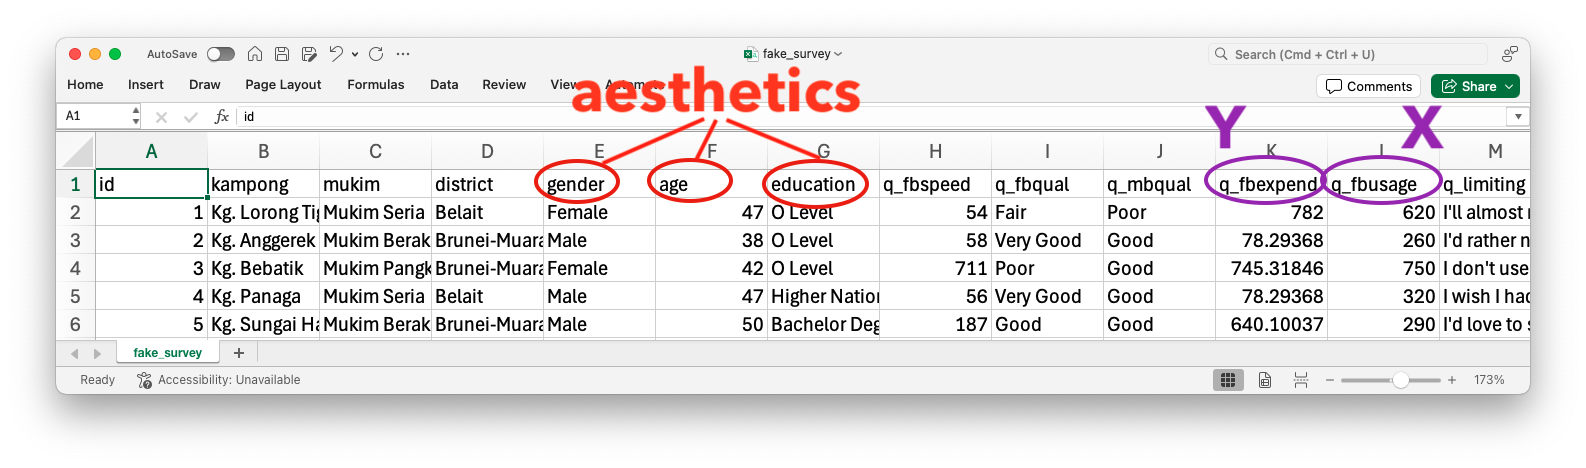Screen dimensions: 1586x468
Task: Switch to Page Break Preview mode
Action: click(x=1301, y=380)
